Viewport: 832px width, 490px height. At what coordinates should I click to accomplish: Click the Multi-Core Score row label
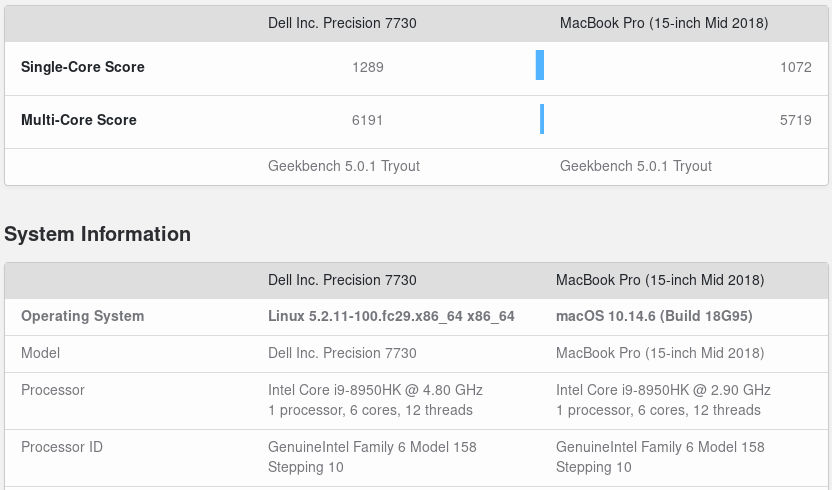[x=79, y=120]
